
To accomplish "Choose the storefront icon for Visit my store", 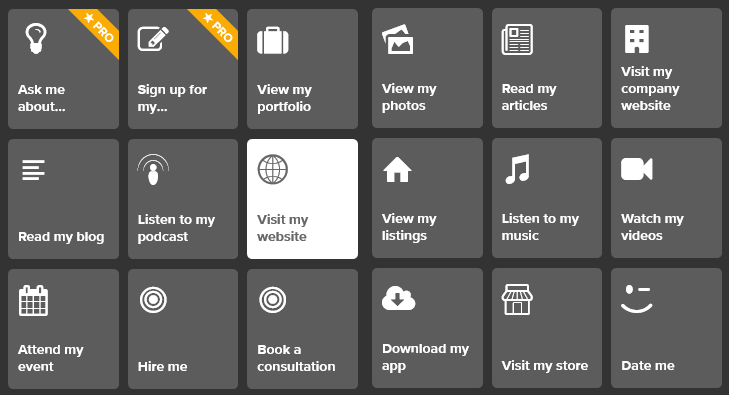I will 517,299.
